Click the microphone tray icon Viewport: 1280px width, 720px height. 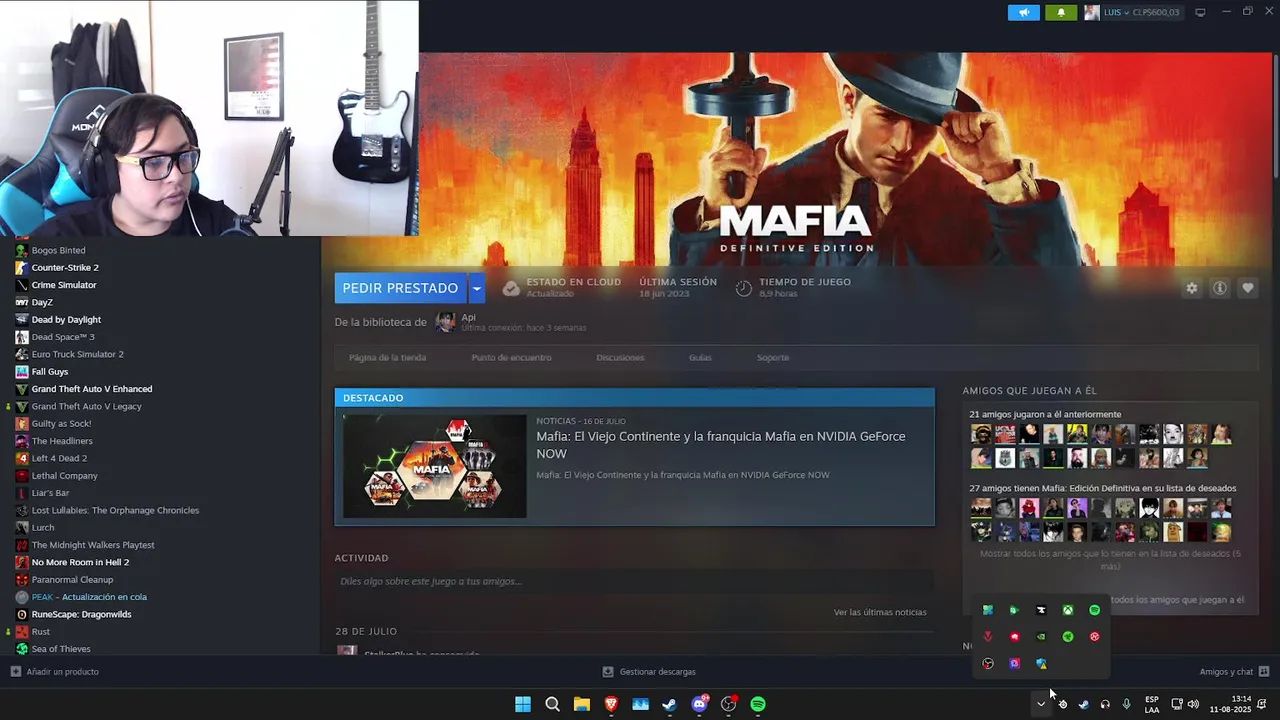click(1126, 704)
